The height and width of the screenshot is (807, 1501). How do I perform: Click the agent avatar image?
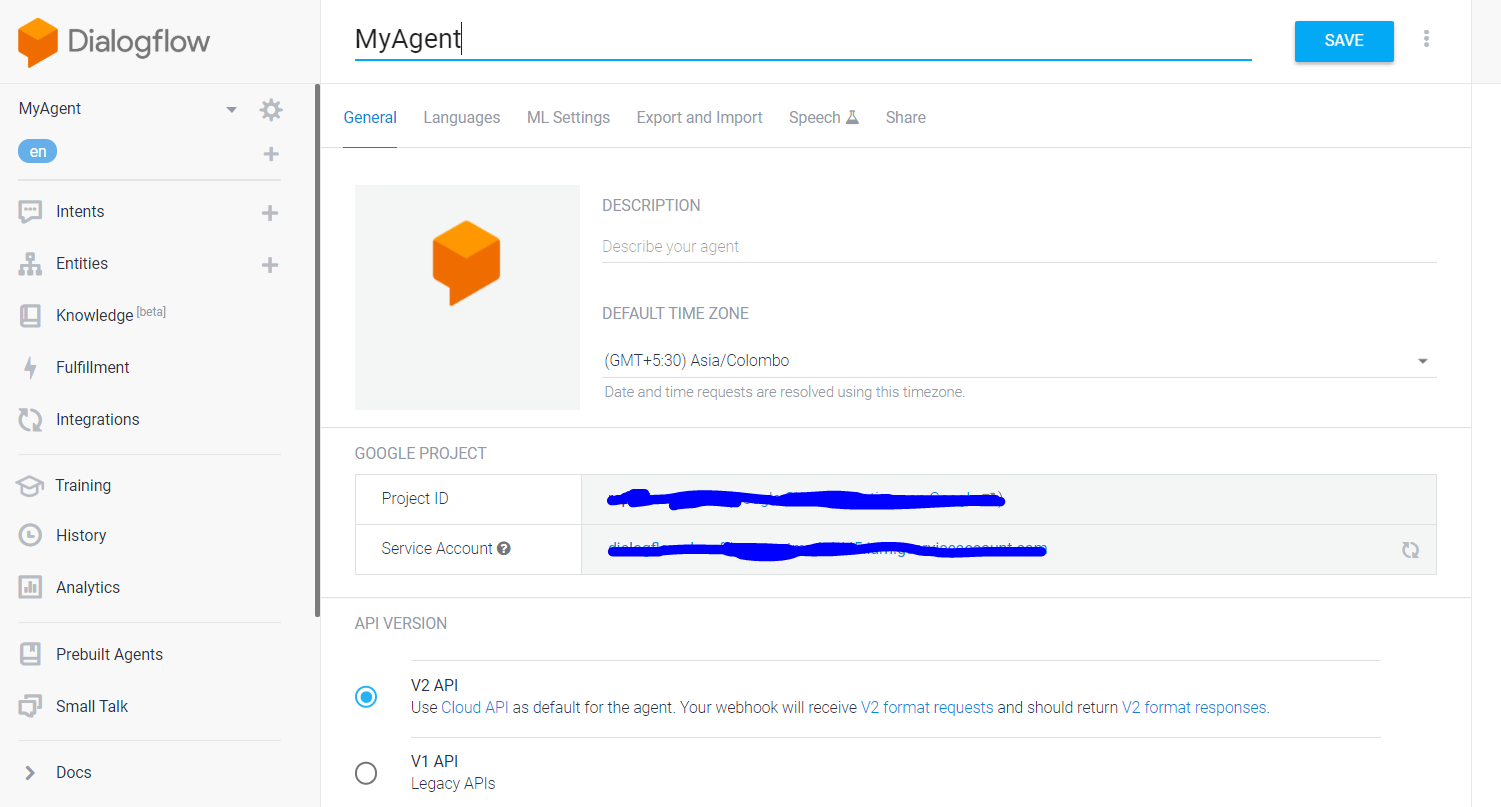click(467, 297)
